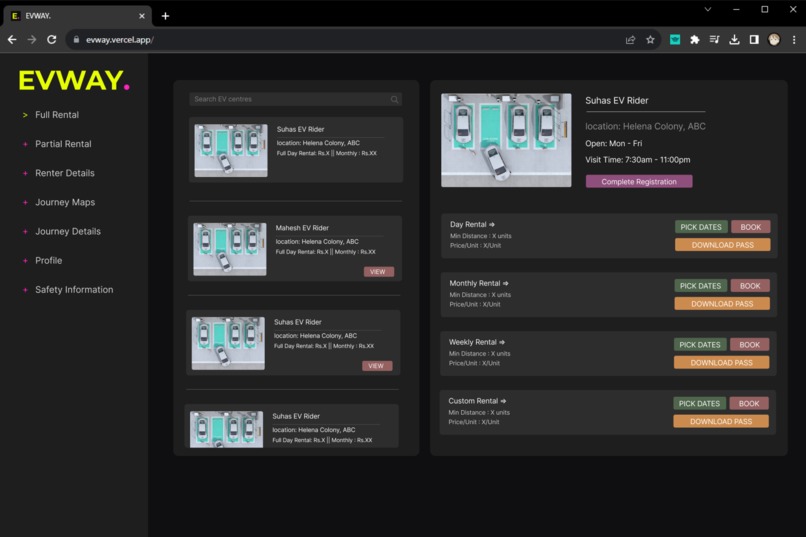Image resolution: width=806 pixels, height=537 pixels.
Task: Click PICK DATES for Monthly Rental
Action: click(700, 286)
